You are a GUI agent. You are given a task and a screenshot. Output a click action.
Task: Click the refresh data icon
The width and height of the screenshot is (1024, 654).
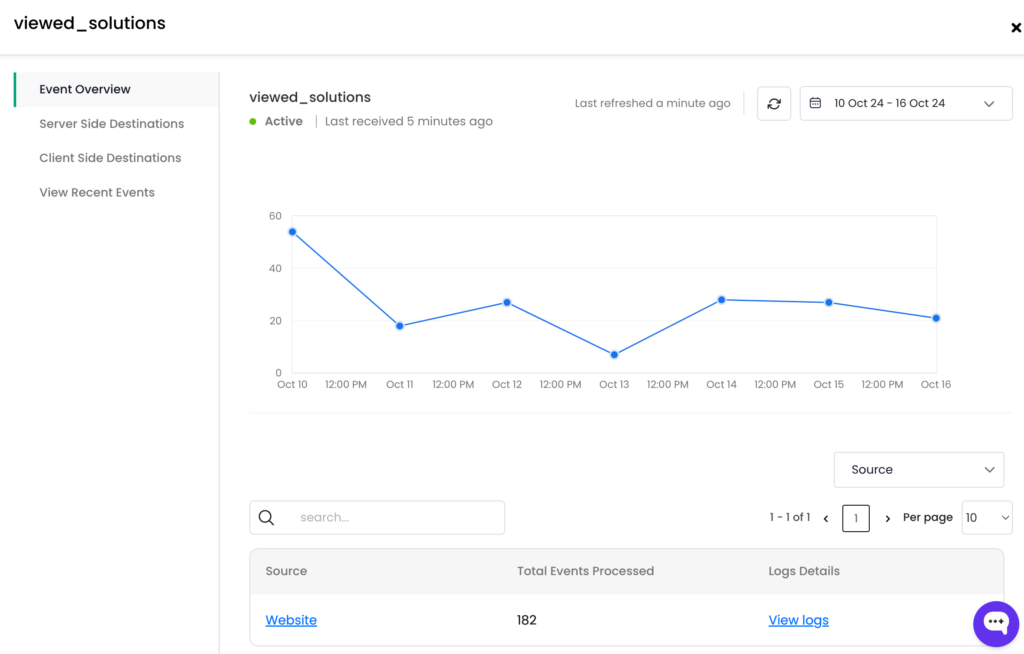point(774,104)
